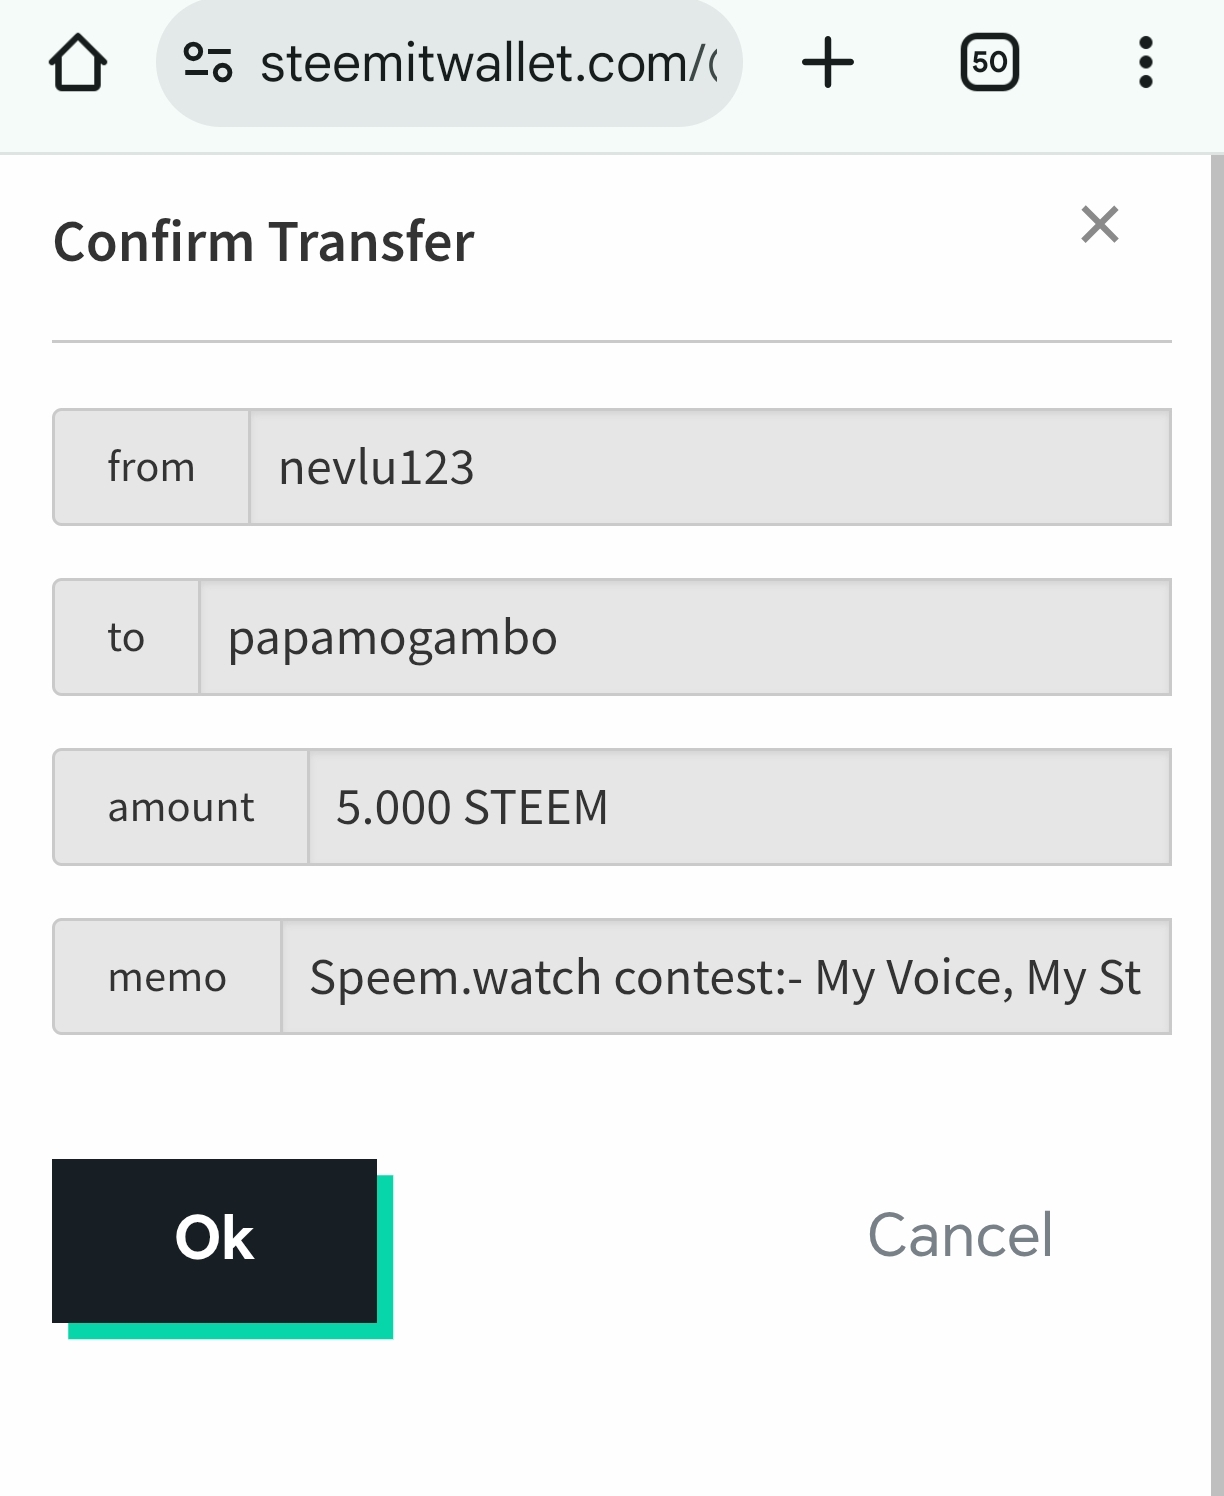Click the "memo" field label
Viewport: 1224px width, 1496px height.
tap(167, 977)
